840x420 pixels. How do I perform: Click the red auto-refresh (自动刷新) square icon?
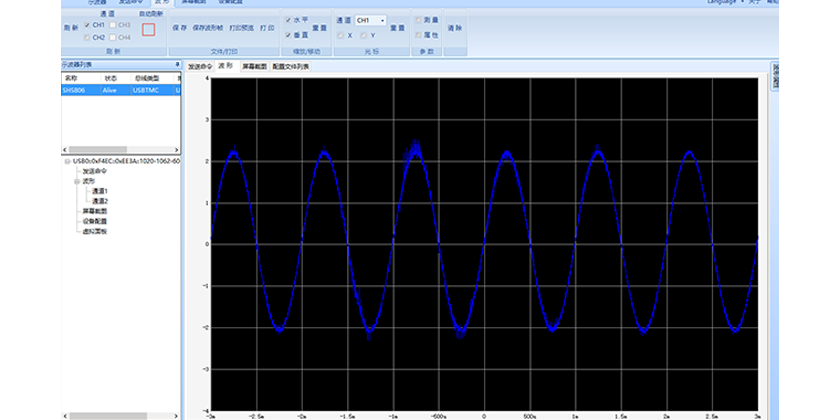coord(149,29)
